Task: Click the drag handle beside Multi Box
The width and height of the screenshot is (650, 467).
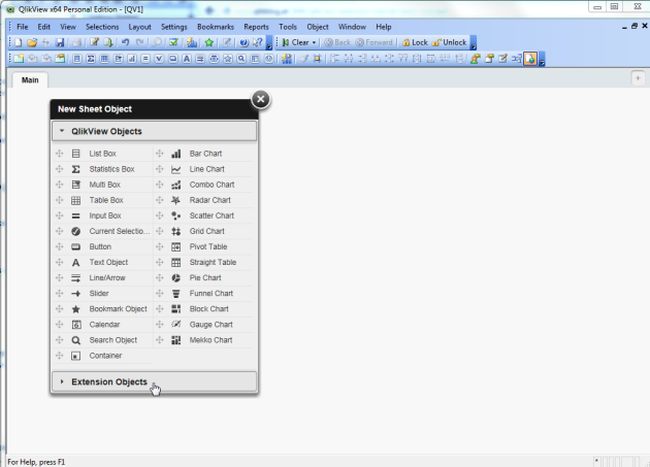Action: (60, 185)
